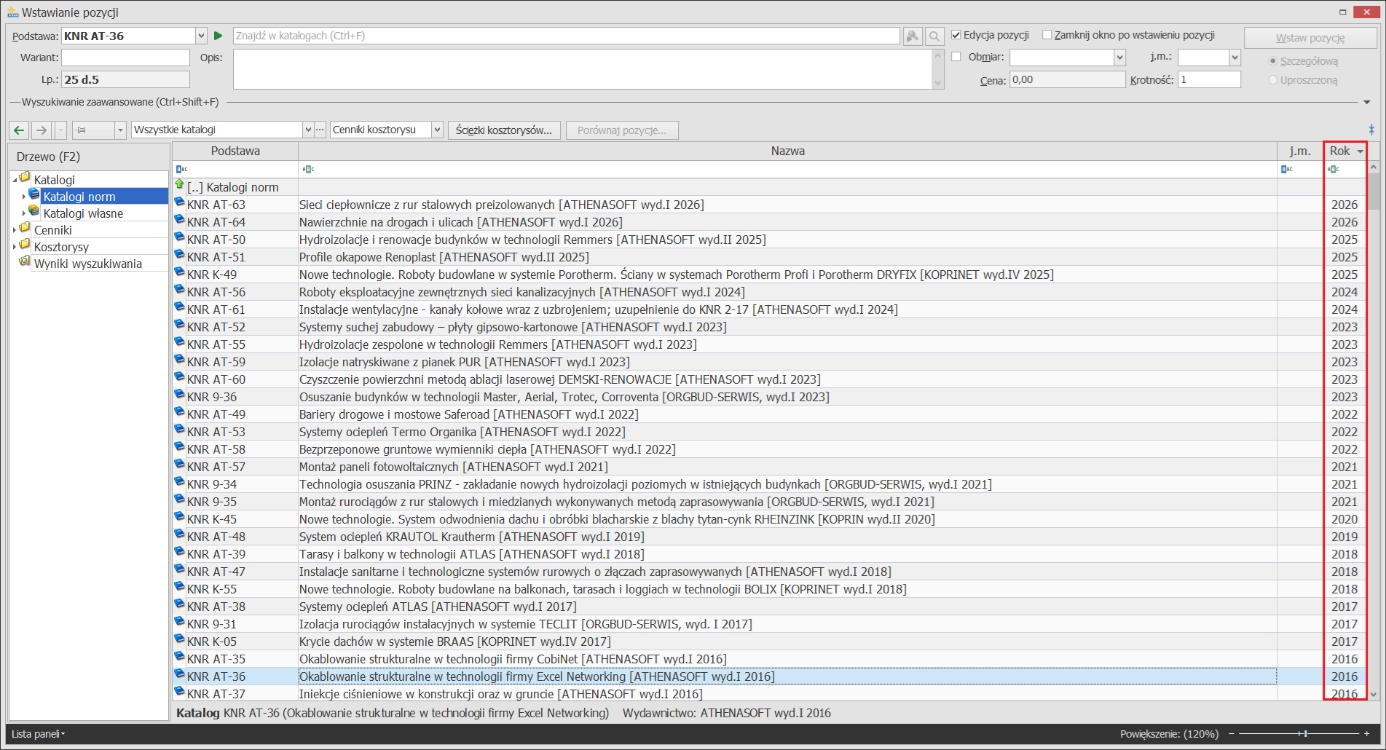
Task: Select Wyniki wyszukiwania in the tree
Action: coord(88,264)
